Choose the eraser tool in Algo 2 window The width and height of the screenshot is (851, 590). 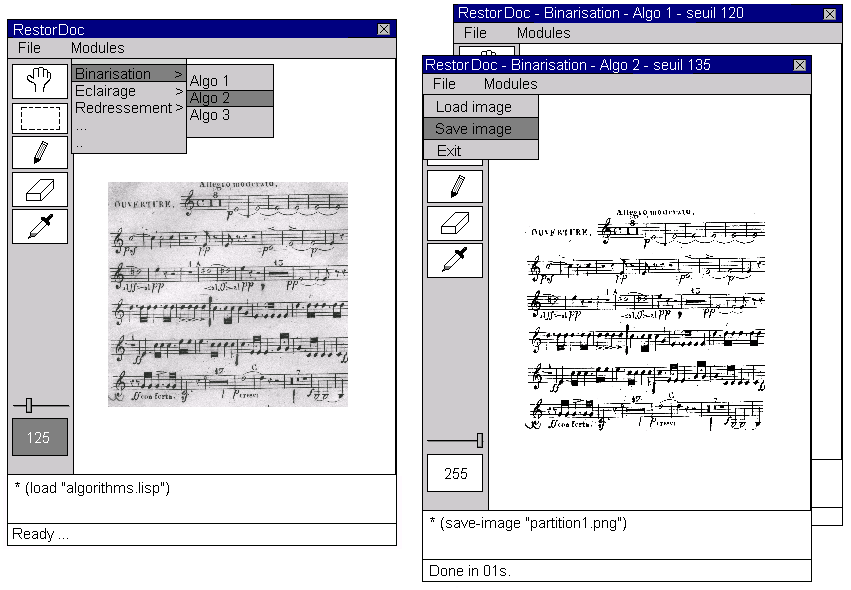pyautogui.click(x=455, y=223)
